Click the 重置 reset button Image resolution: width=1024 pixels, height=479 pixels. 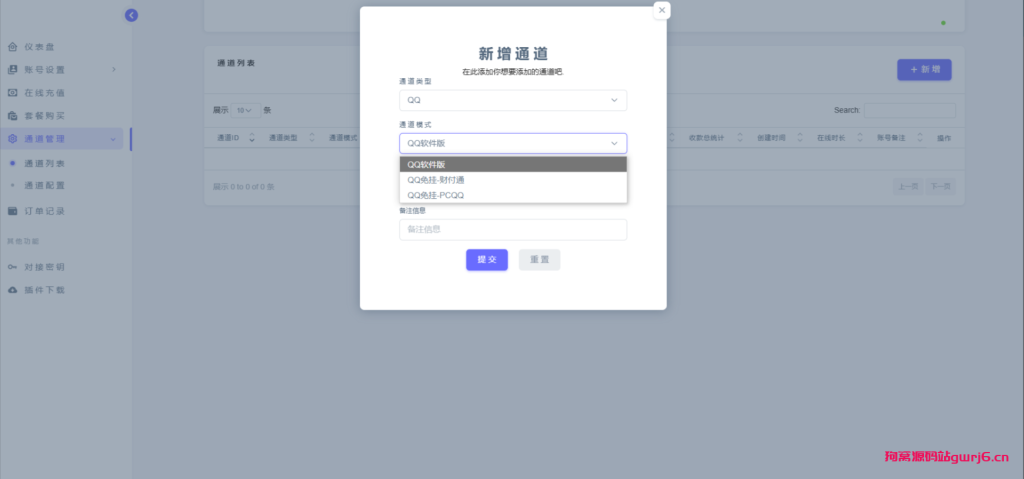coord(539,259)
